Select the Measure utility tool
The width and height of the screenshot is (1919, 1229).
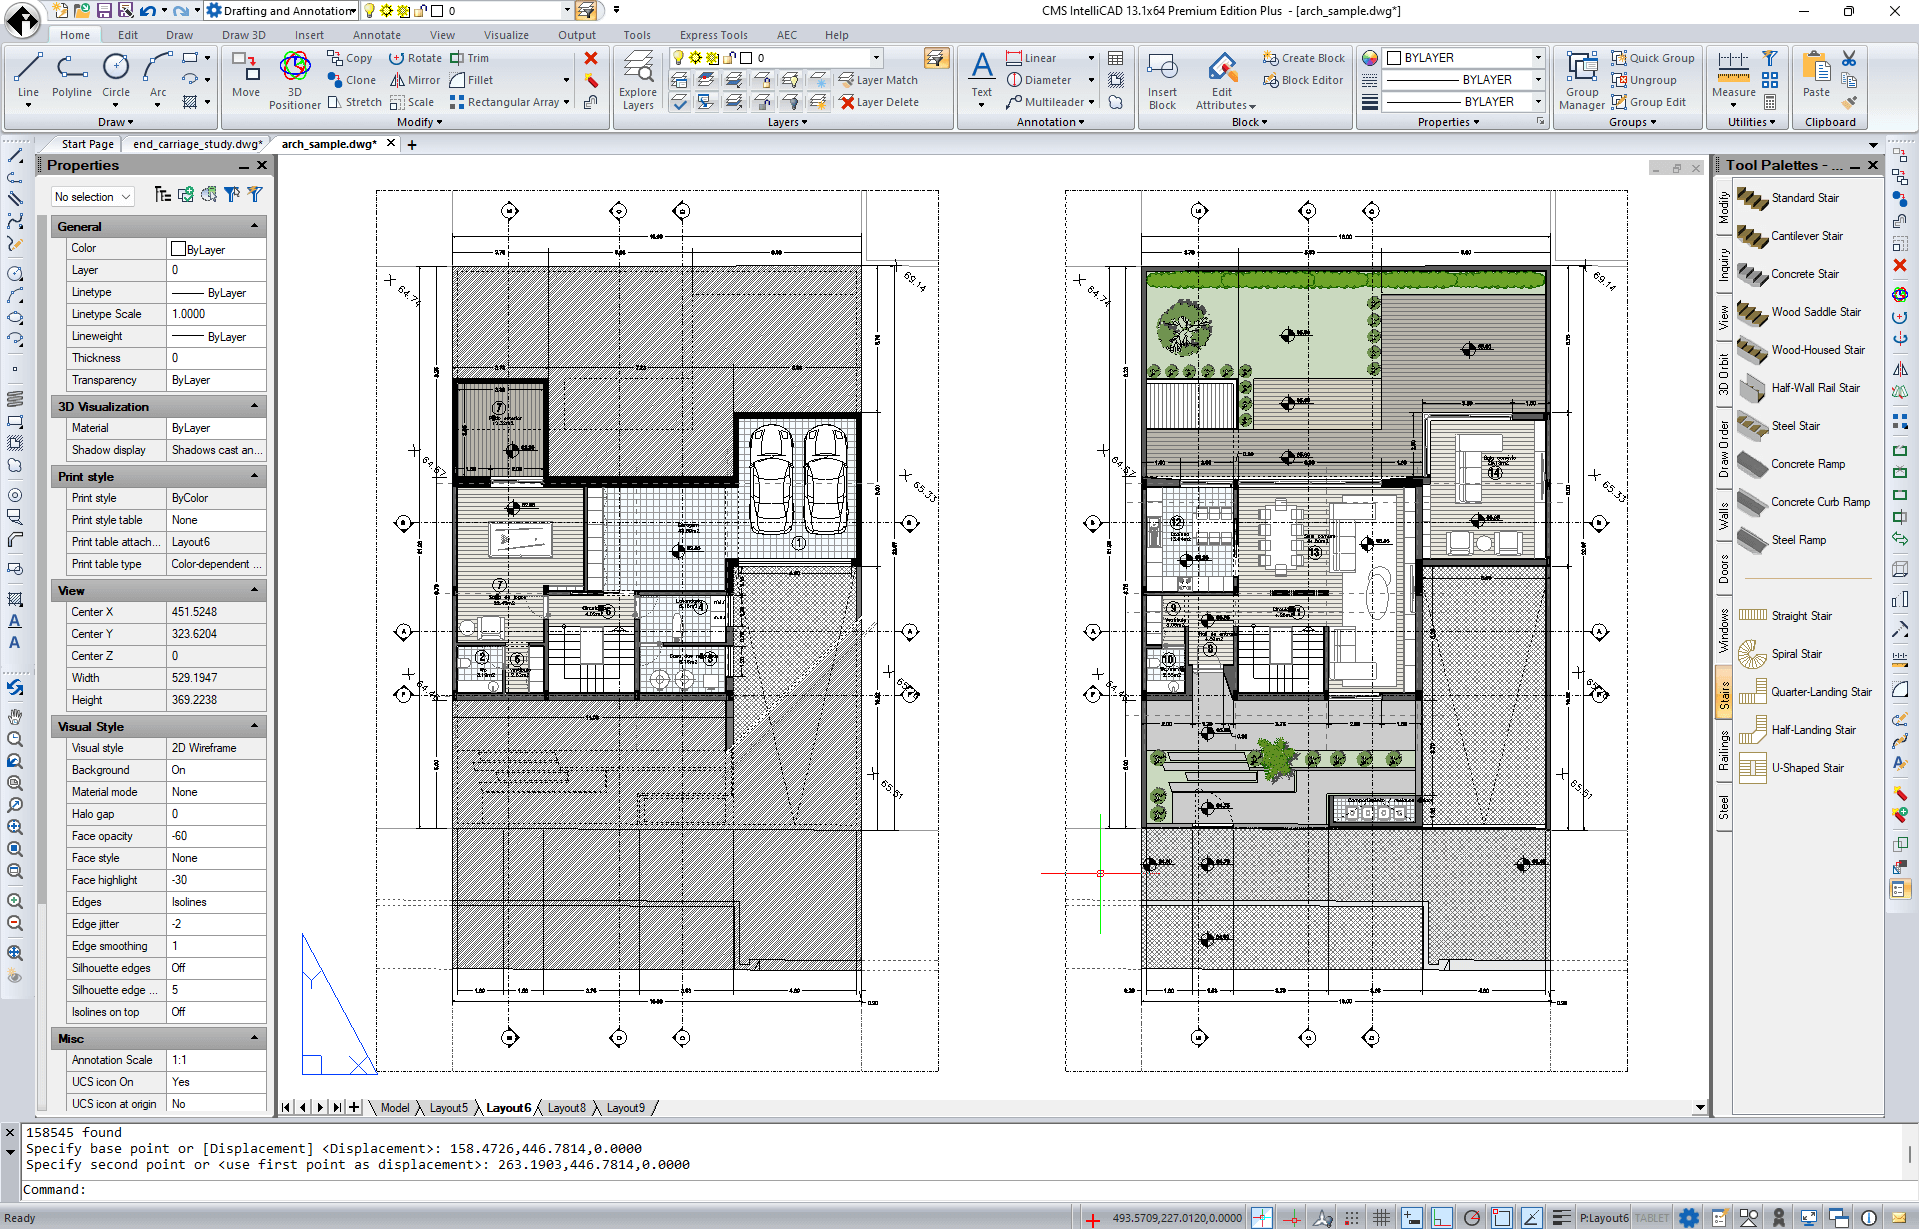1733,76
